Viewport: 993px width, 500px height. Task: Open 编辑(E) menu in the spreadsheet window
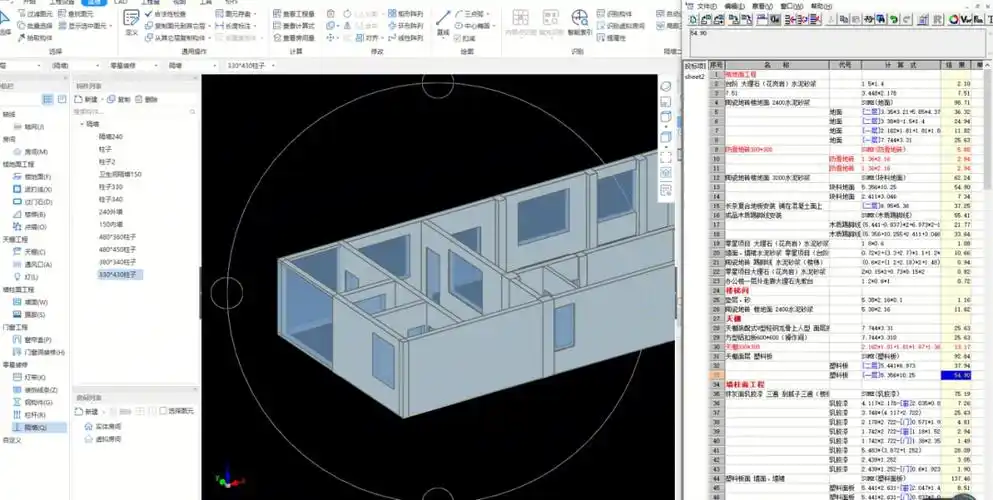(735, 6)
